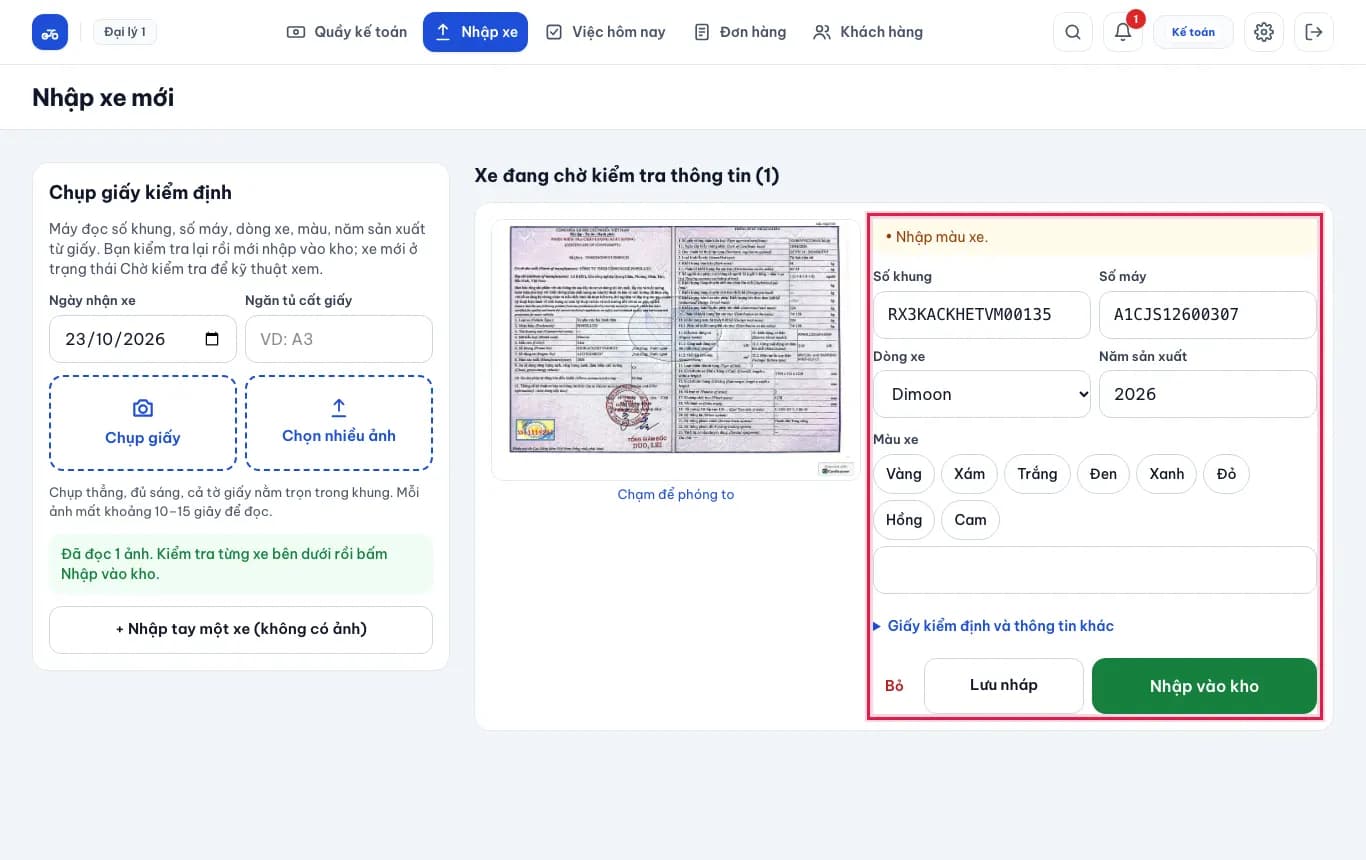
Task: Go to Quầy kế toán tab
Action: tap(347, 32)
